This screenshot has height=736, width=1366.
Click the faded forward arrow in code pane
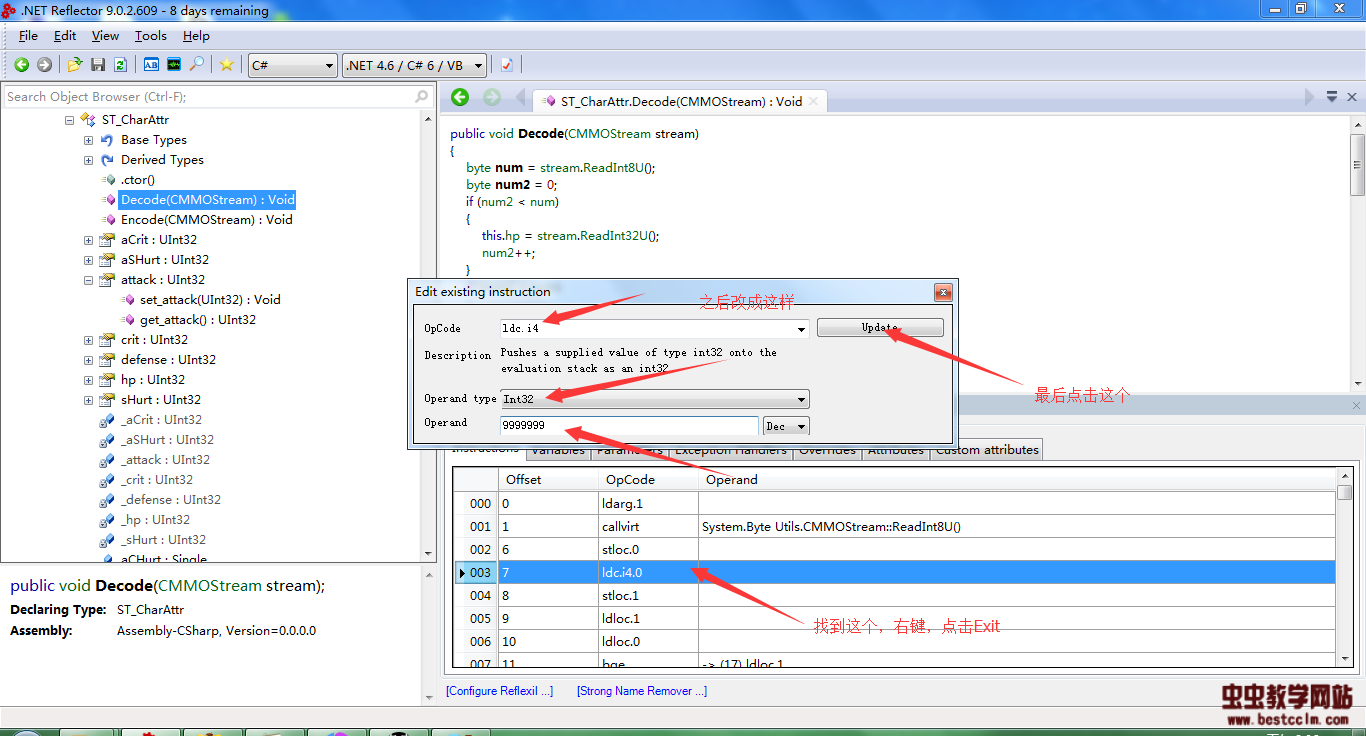coord(492,97)
